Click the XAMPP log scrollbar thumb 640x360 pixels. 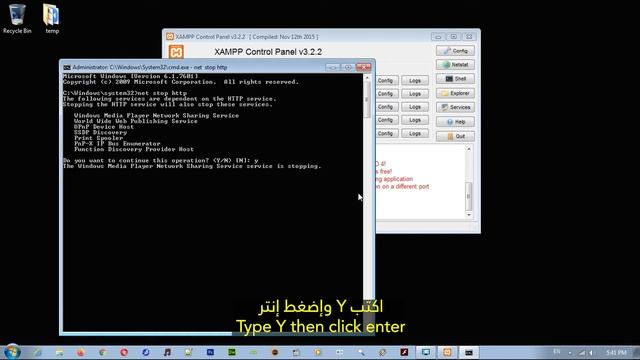[x=469, y=196]
